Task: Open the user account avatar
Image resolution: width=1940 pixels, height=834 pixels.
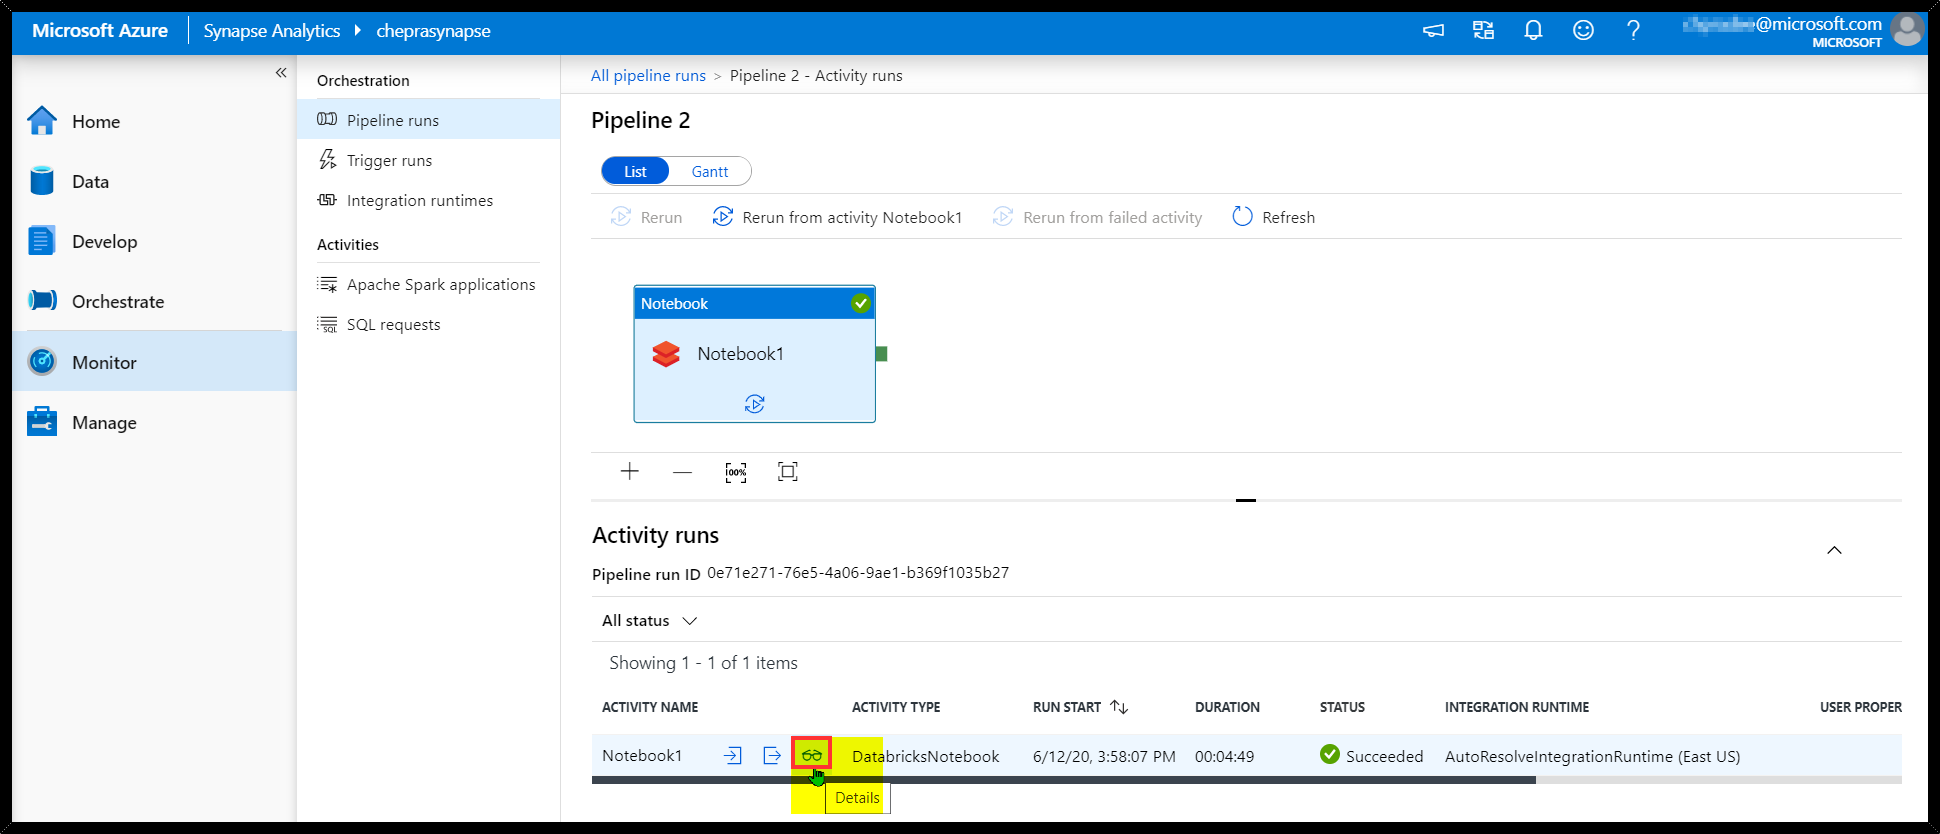Action: pyautogui.click(x=1908, y=30)
